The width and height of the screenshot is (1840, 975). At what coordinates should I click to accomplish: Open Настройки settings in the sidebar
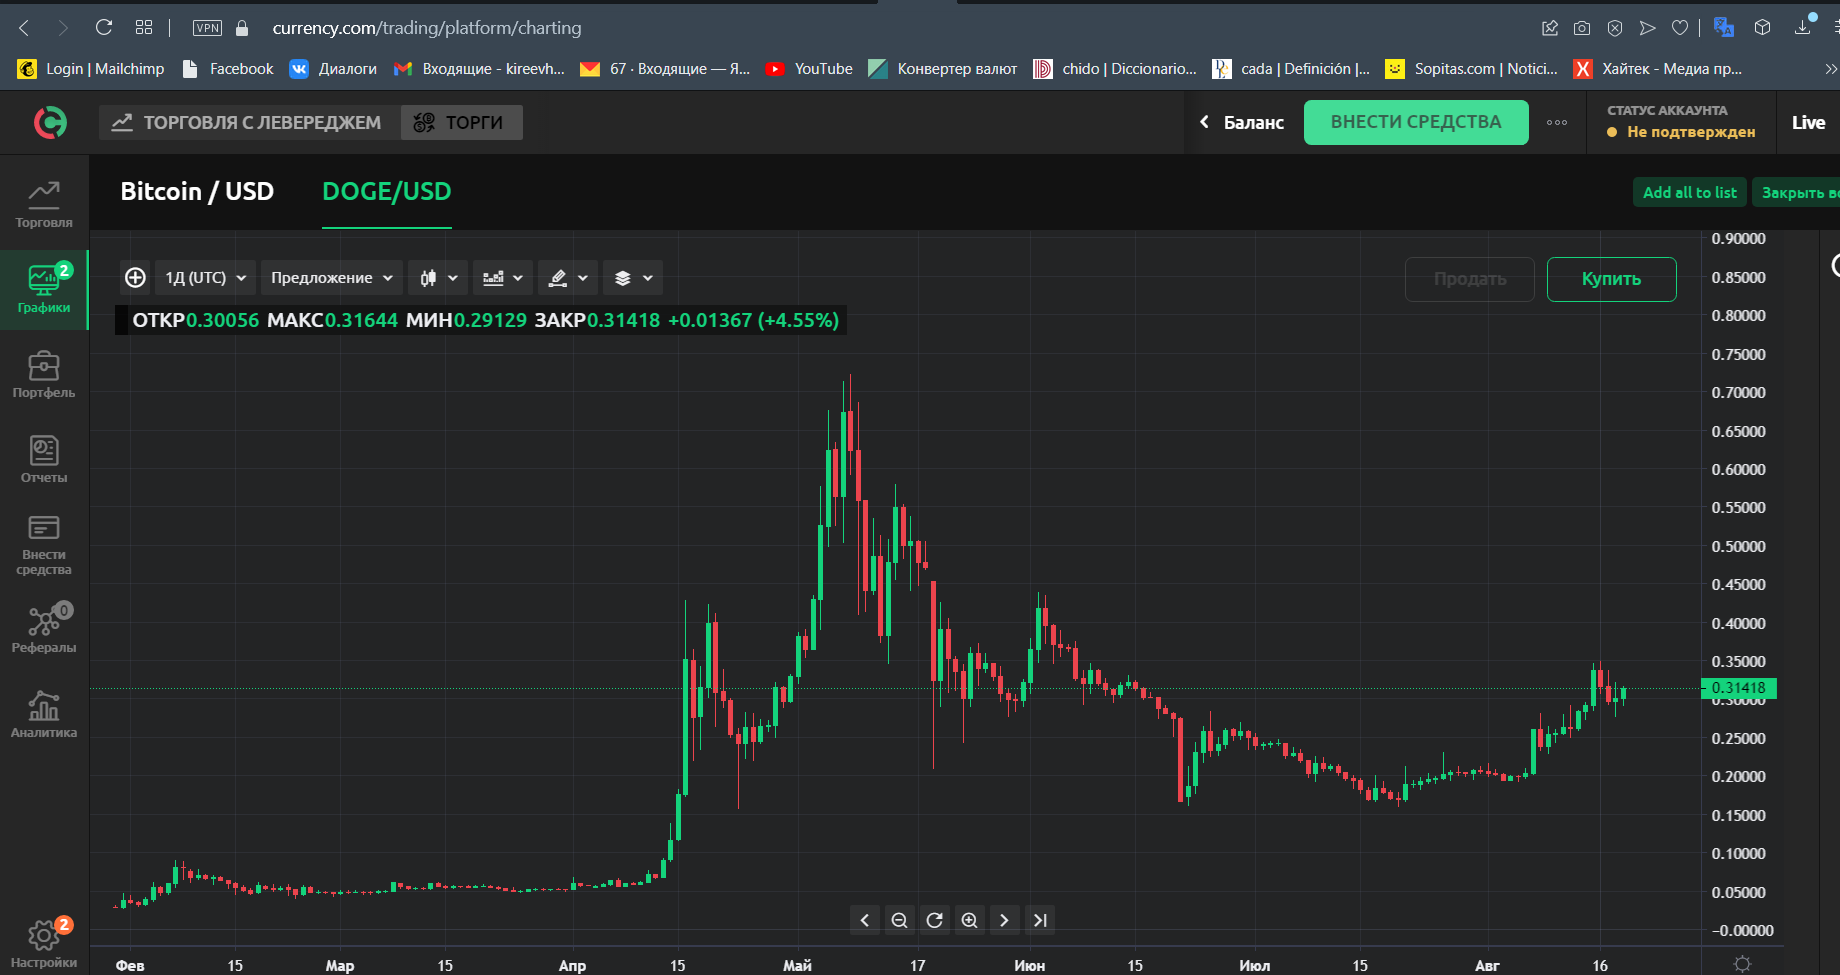[44, 943]
